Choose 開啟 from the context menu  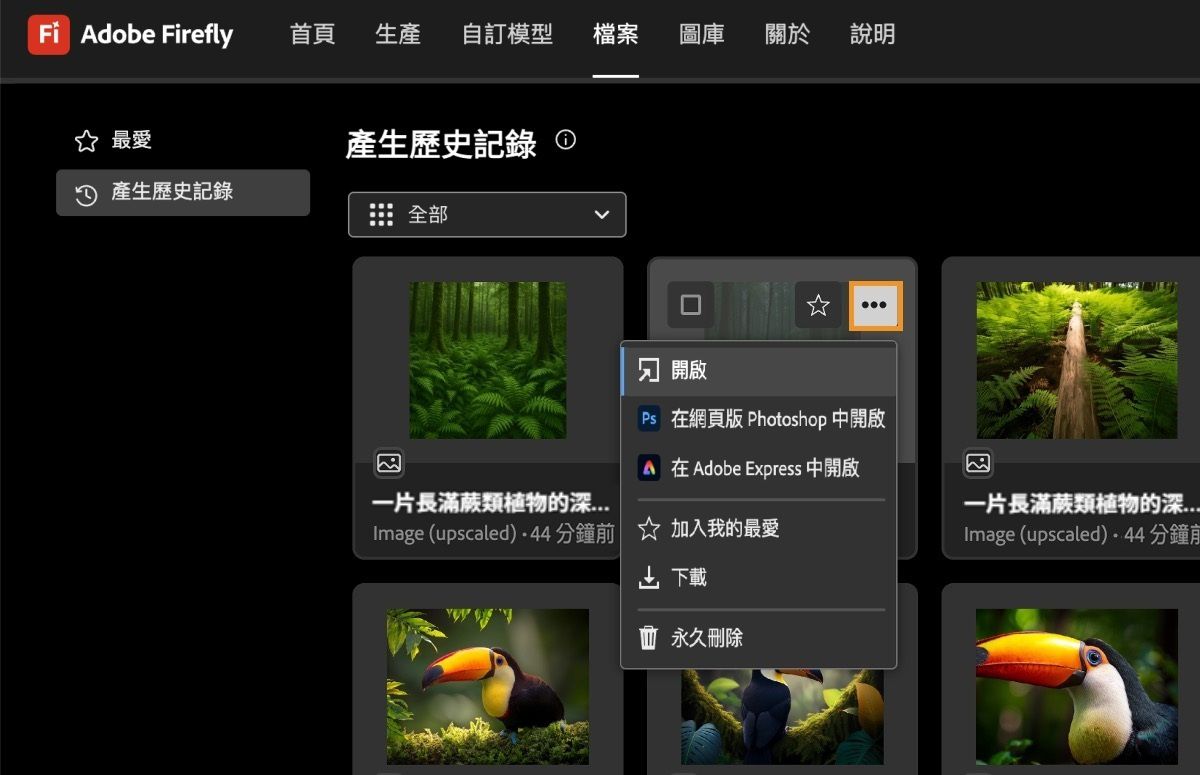759,370
